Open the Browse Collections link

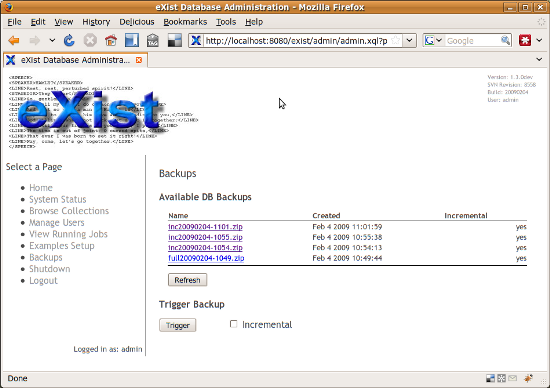click(x=69, y=211)
